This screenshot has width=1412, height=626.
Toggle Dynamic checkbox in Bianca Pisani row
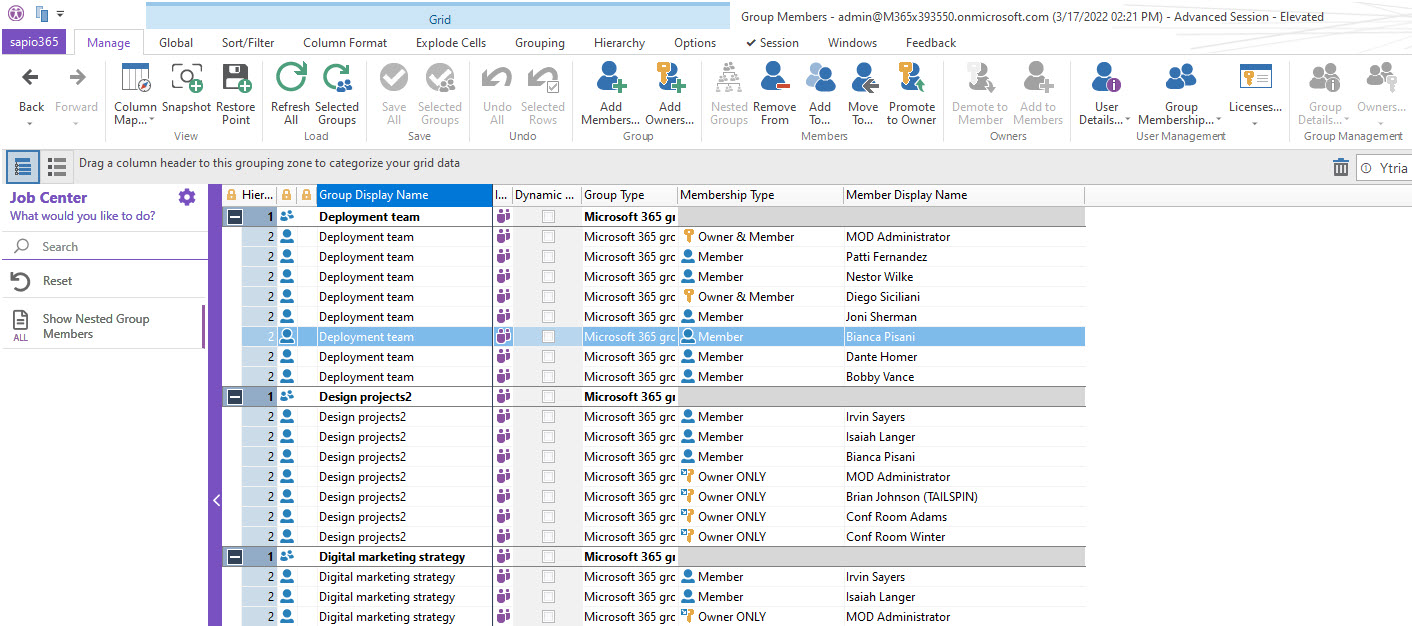(x=548, y=337)
